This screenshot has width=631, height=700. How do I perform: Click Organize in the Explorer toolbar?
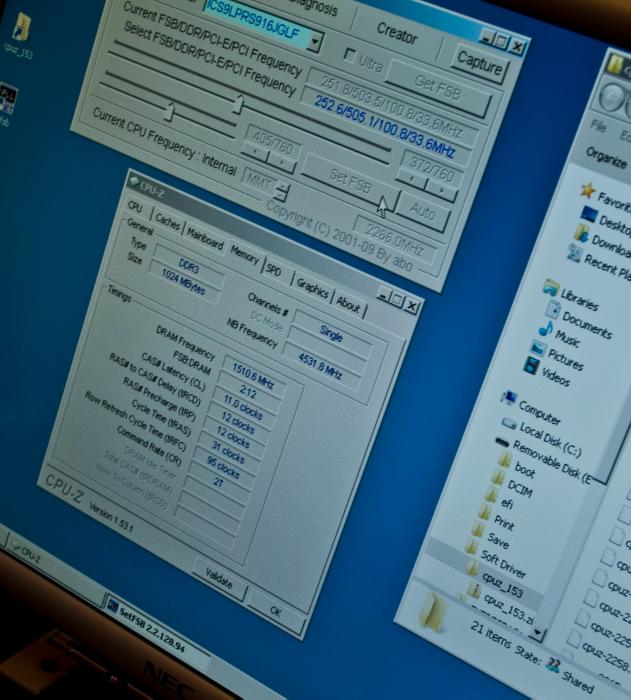(606, 157)
